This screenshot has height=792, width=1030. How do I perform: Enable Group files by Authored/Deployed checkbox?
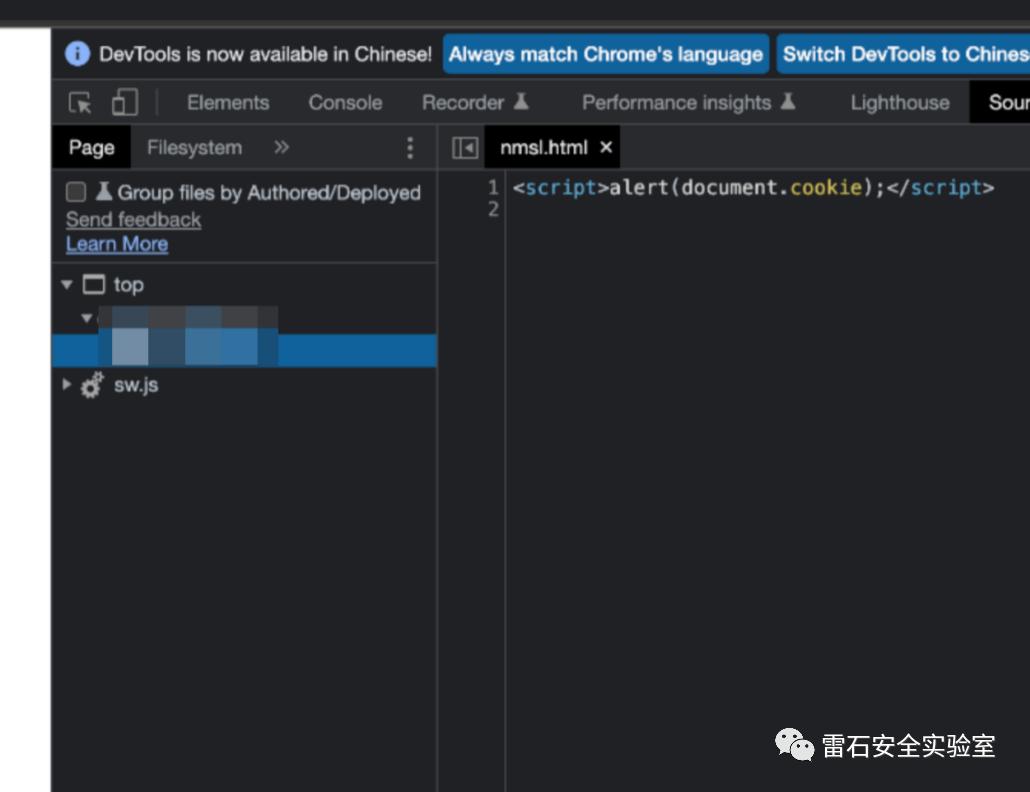(76, 192)
